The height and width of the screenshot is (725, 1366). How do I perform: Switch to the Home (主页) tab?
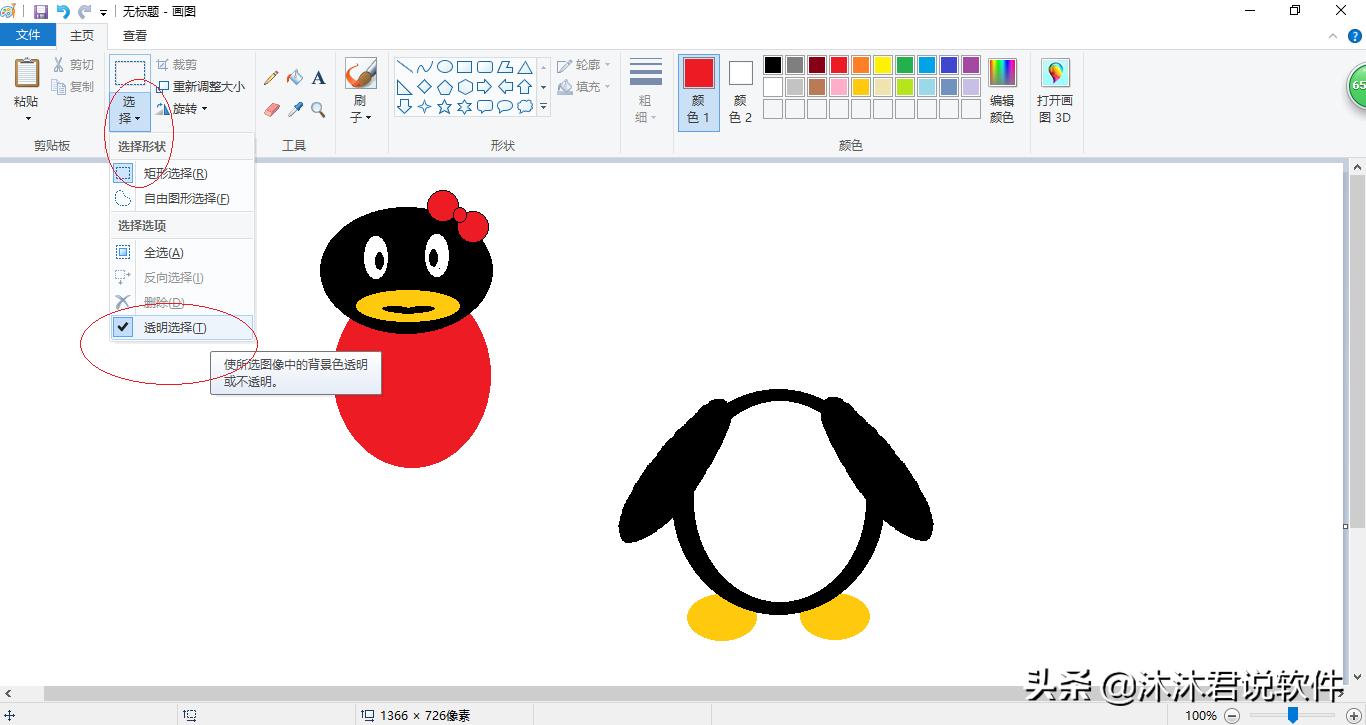[81, 36]
